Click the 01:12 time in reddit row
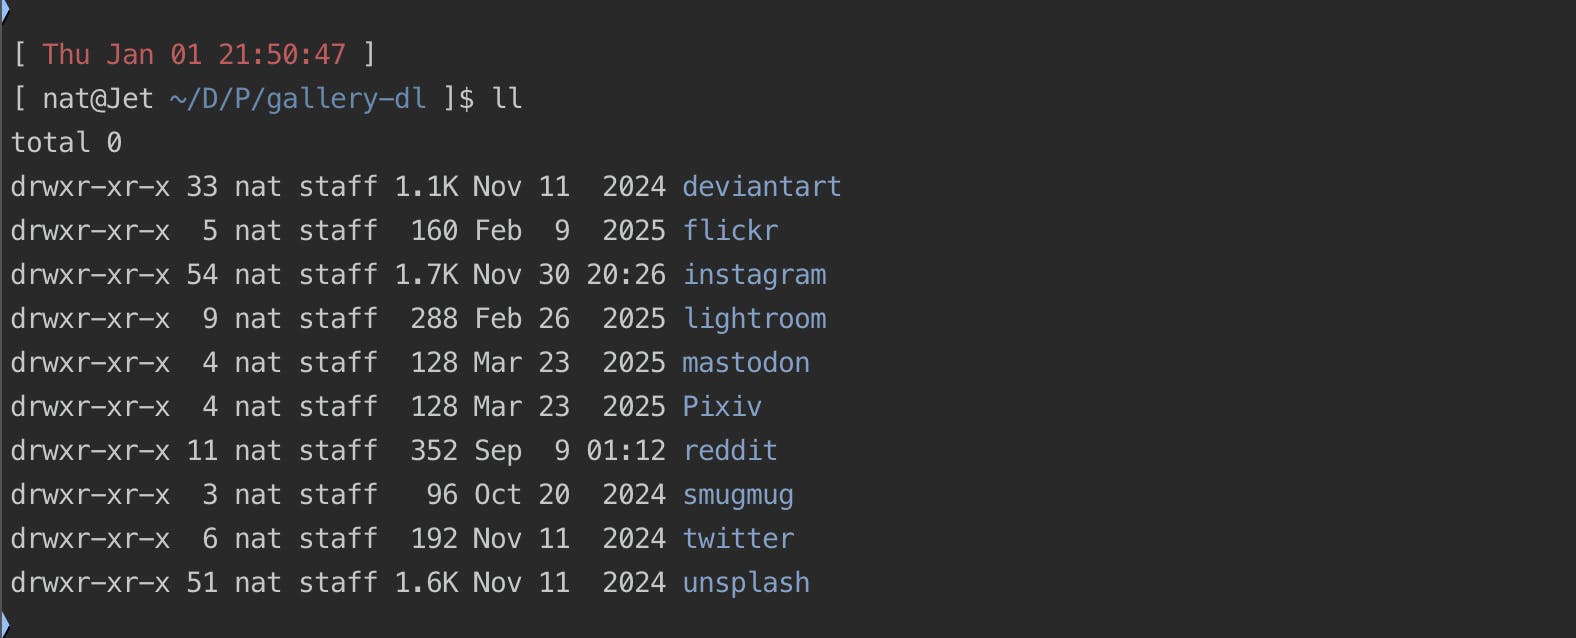Screen dimensions: 1576x638 (x=626, y=451)
